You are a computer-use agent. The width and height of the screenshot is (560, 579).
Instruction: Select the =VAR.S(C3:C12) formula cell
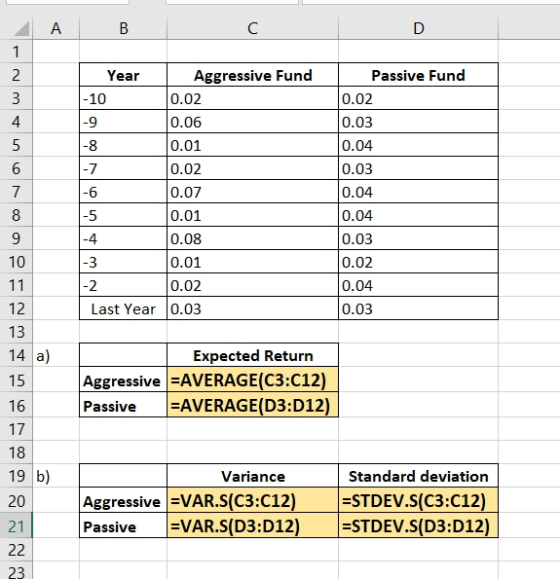point(252,500)
